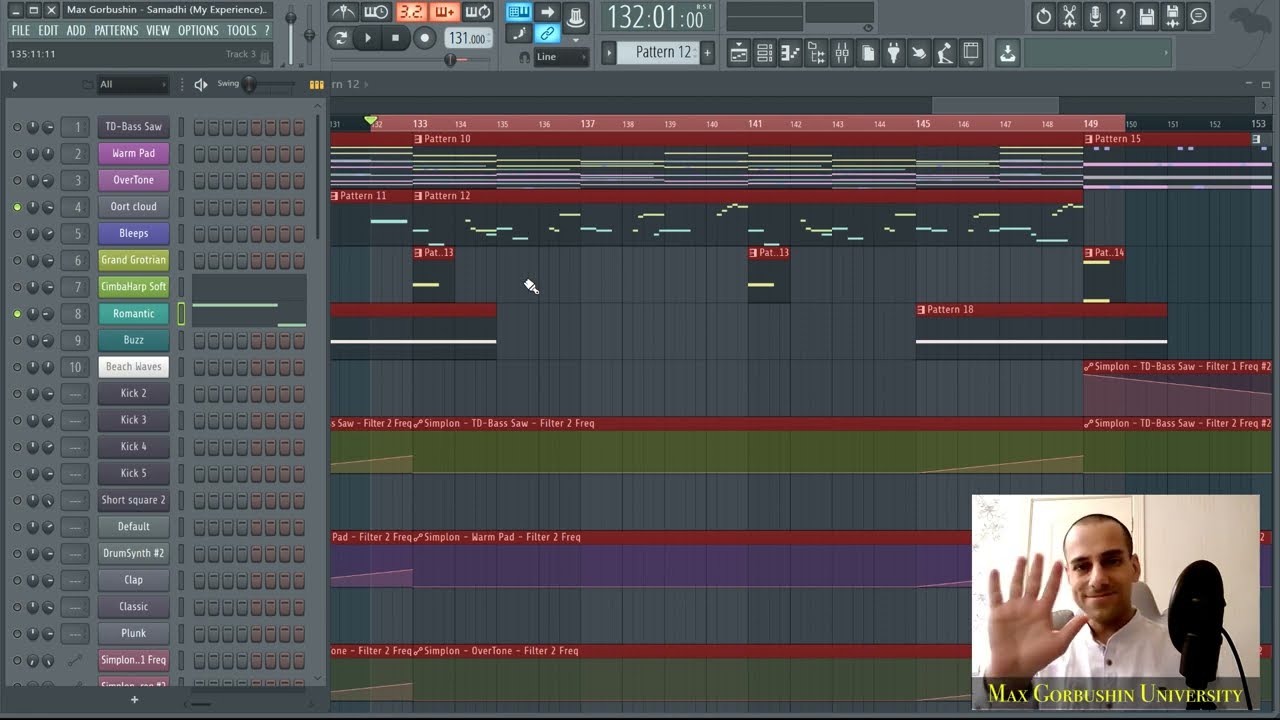Open the All channel filter dropdown
The height and width of the screenshot is (720, 1280).
pyautogui.click(x=132, y=85)
